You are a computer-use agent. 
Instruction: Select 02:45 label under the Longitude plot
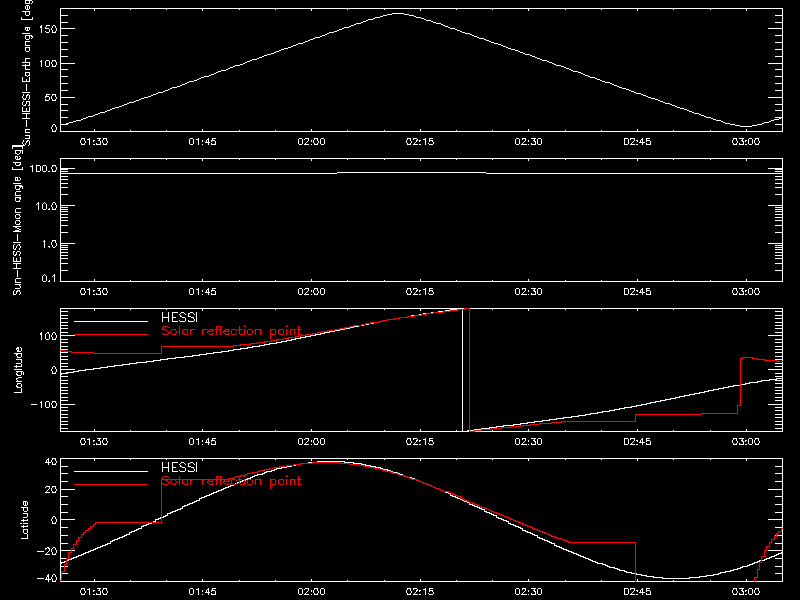(637, 441)
